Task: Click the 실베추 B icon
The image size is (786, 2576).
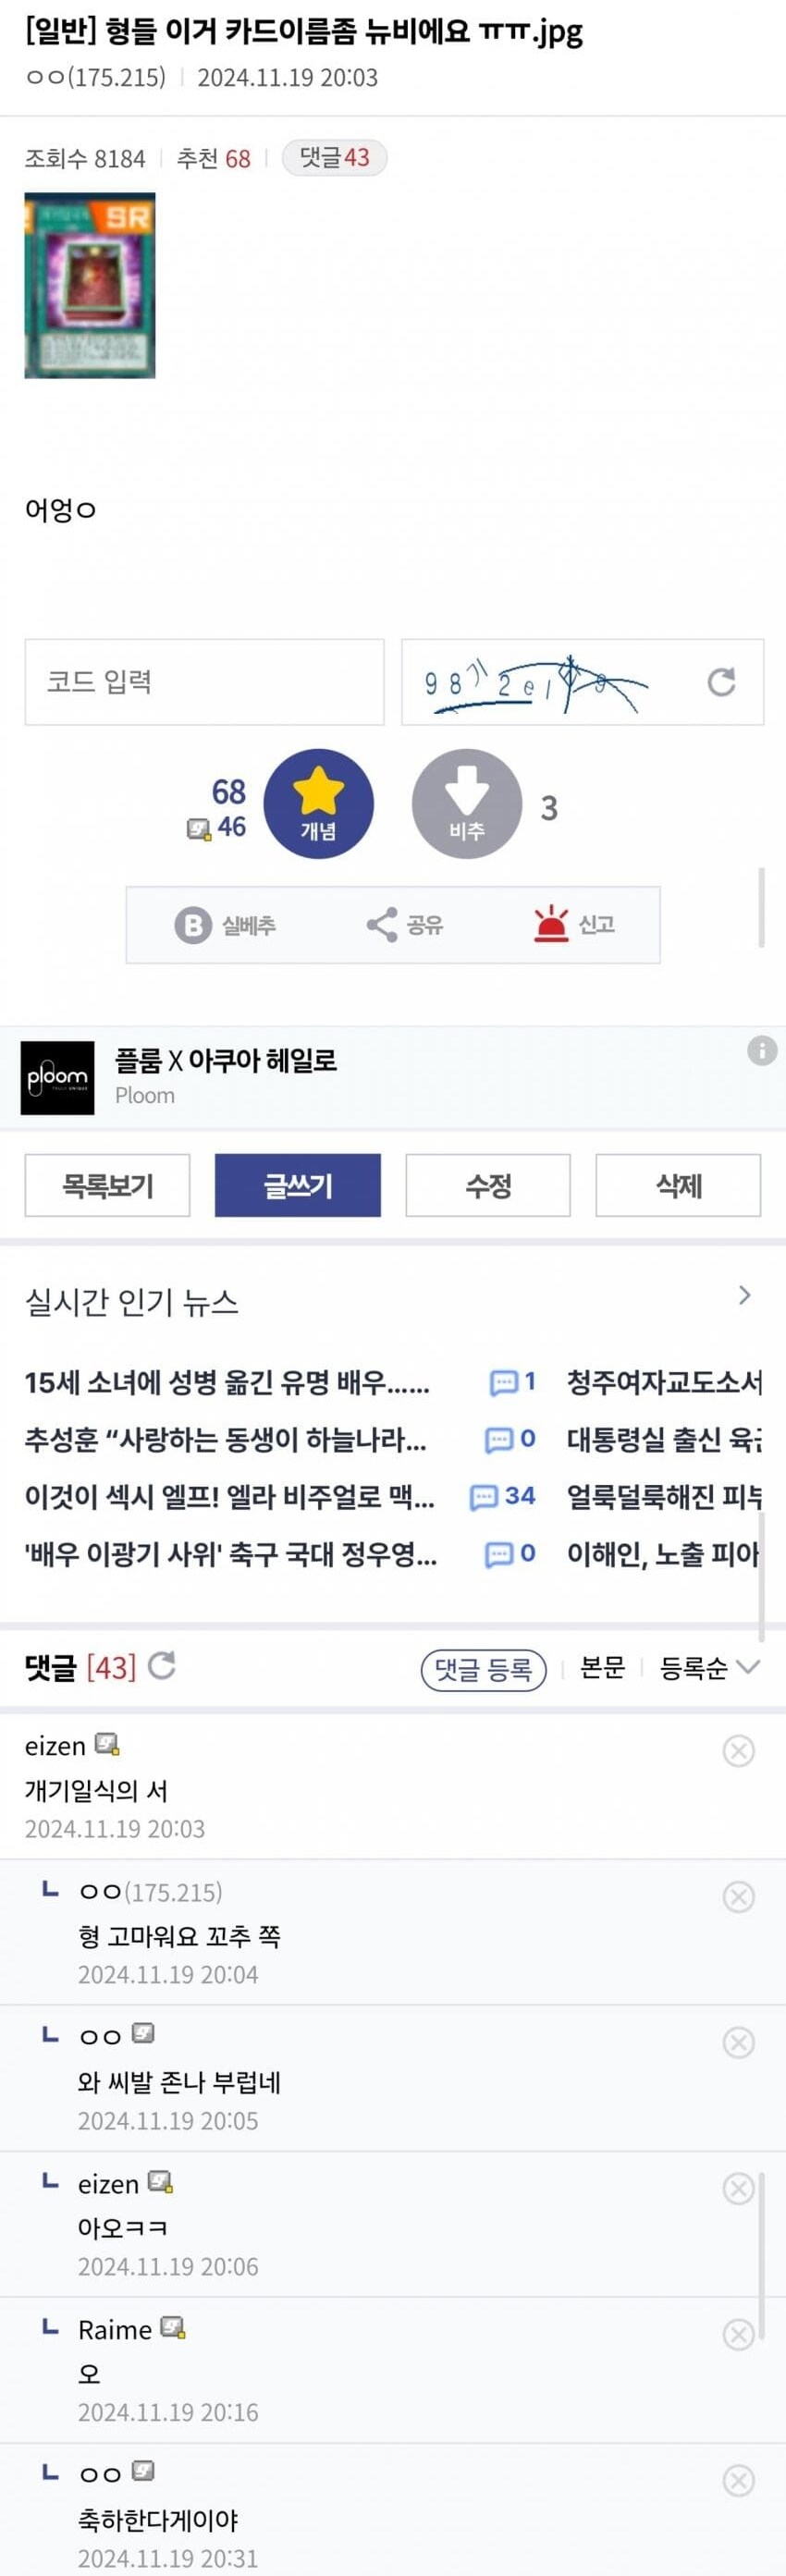Action: pyautogui.click(x=193, y=925)
